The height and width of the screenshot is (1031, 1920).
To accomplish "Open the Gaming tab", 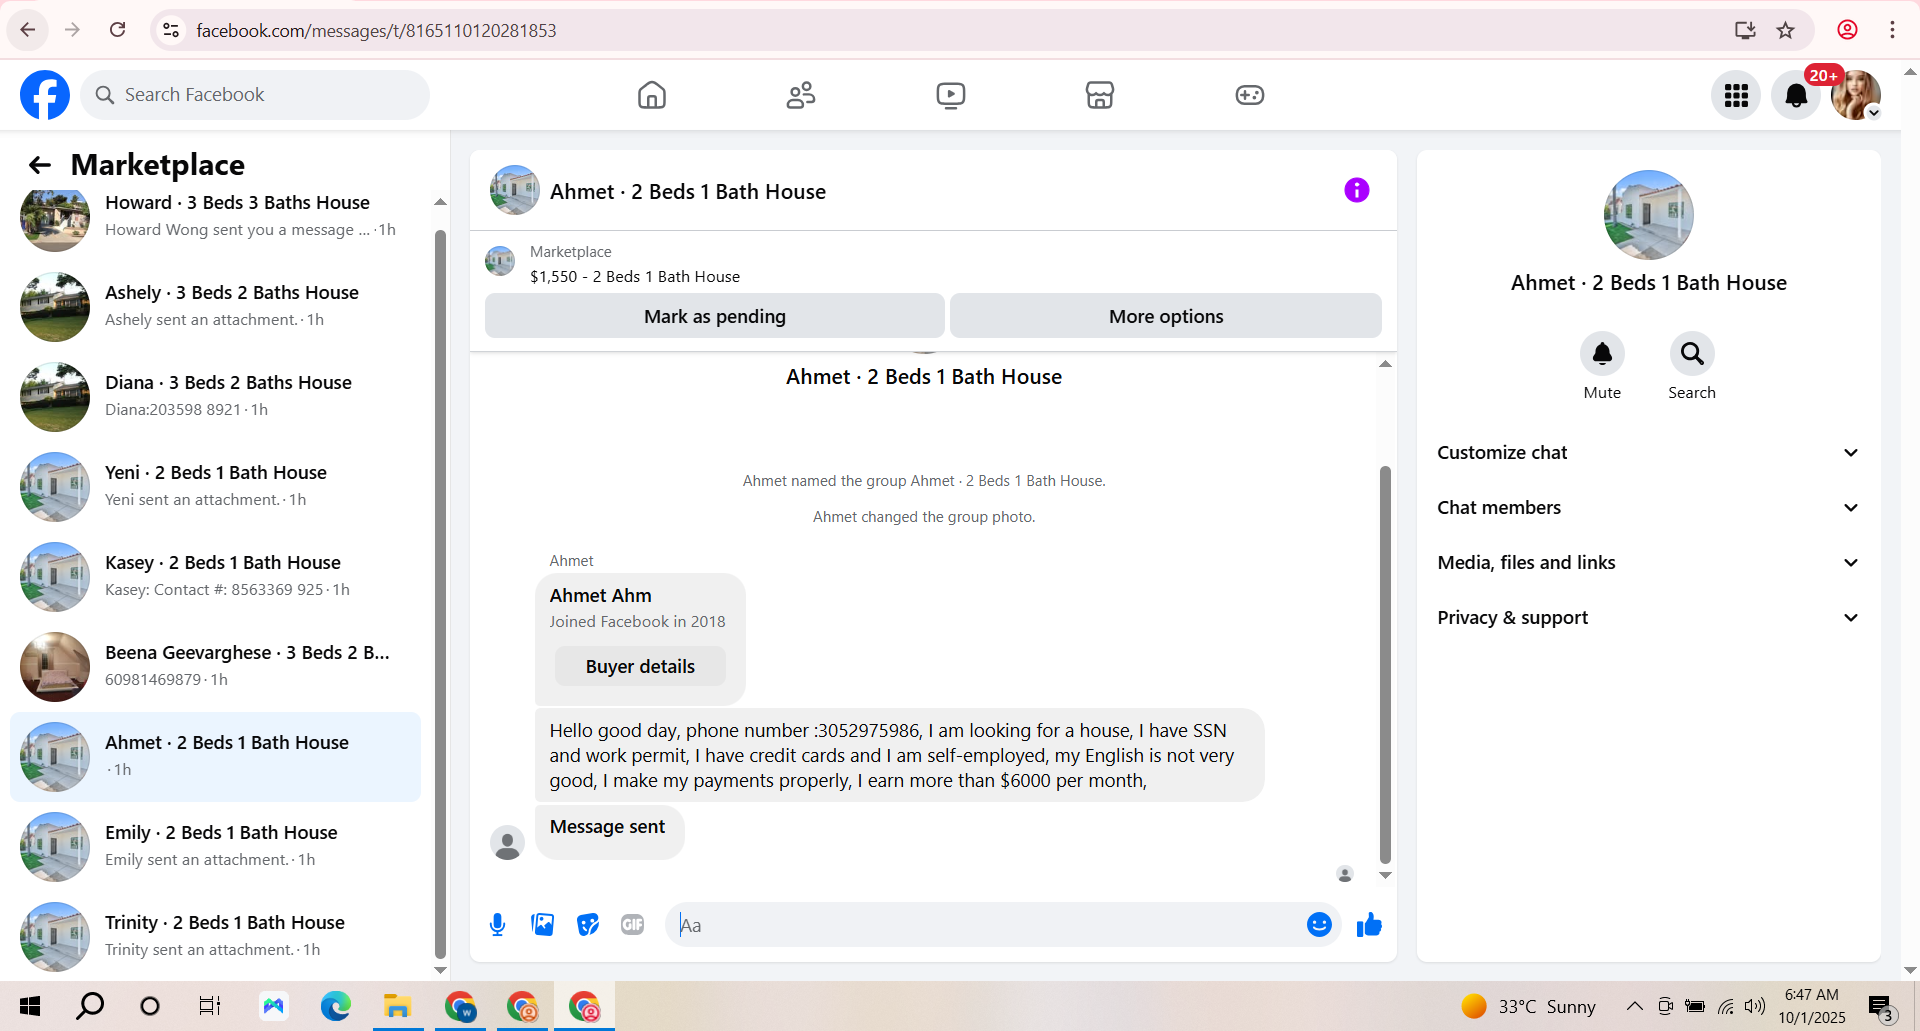I will coord(1250,95).
